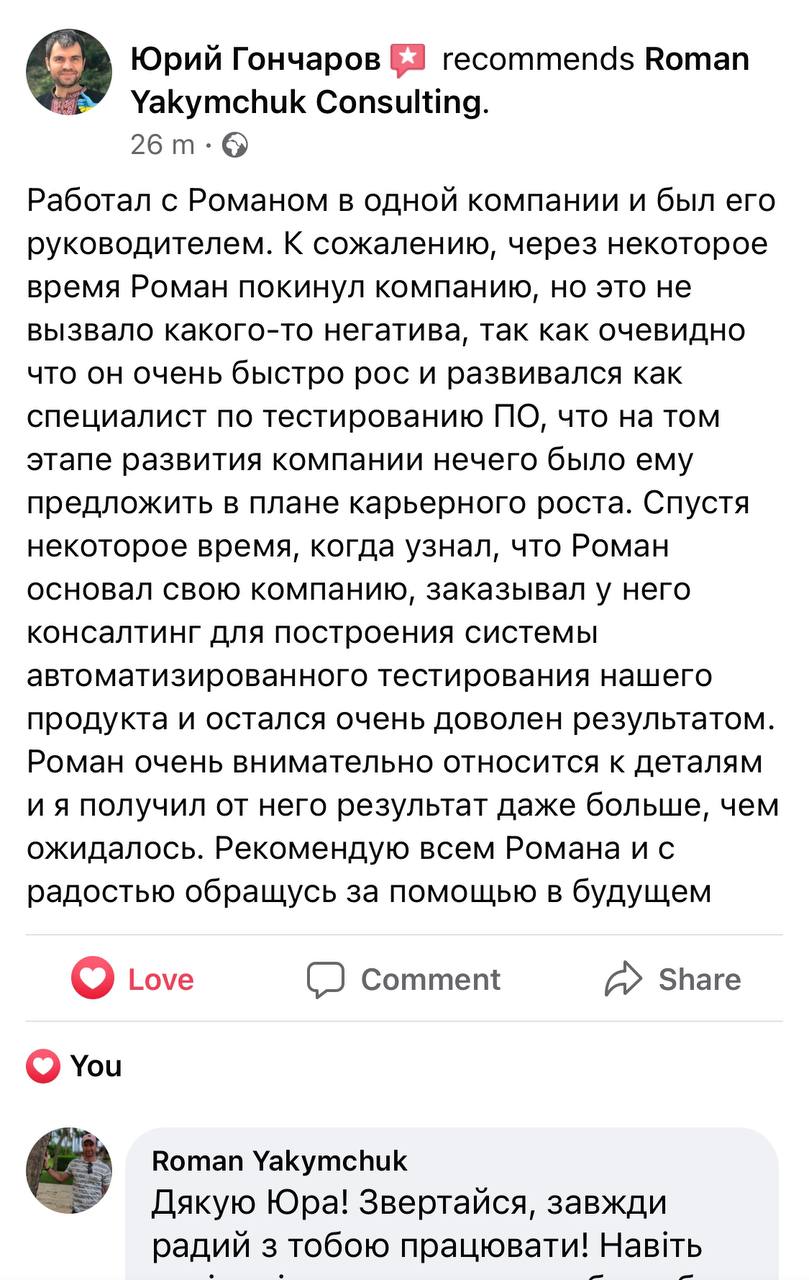
Task: View who reacted via You label
Action: [x=96, y=1066]
